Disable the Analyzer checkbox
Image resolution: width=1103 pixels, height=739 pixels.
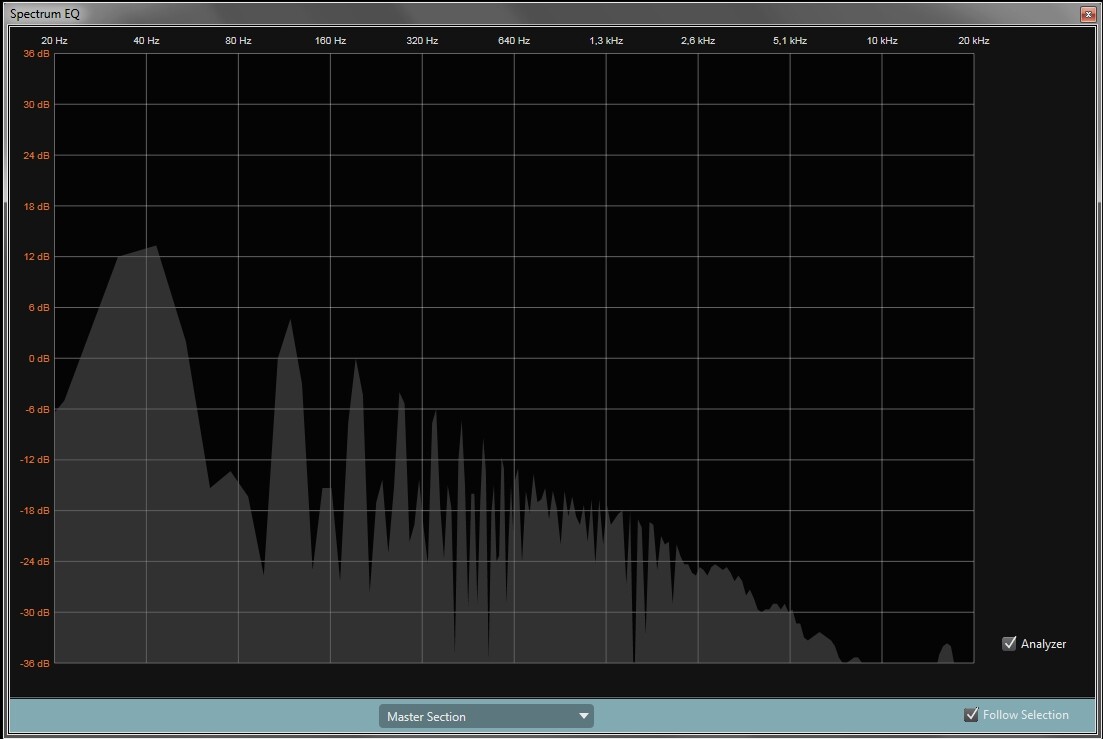pos(1009,643)
